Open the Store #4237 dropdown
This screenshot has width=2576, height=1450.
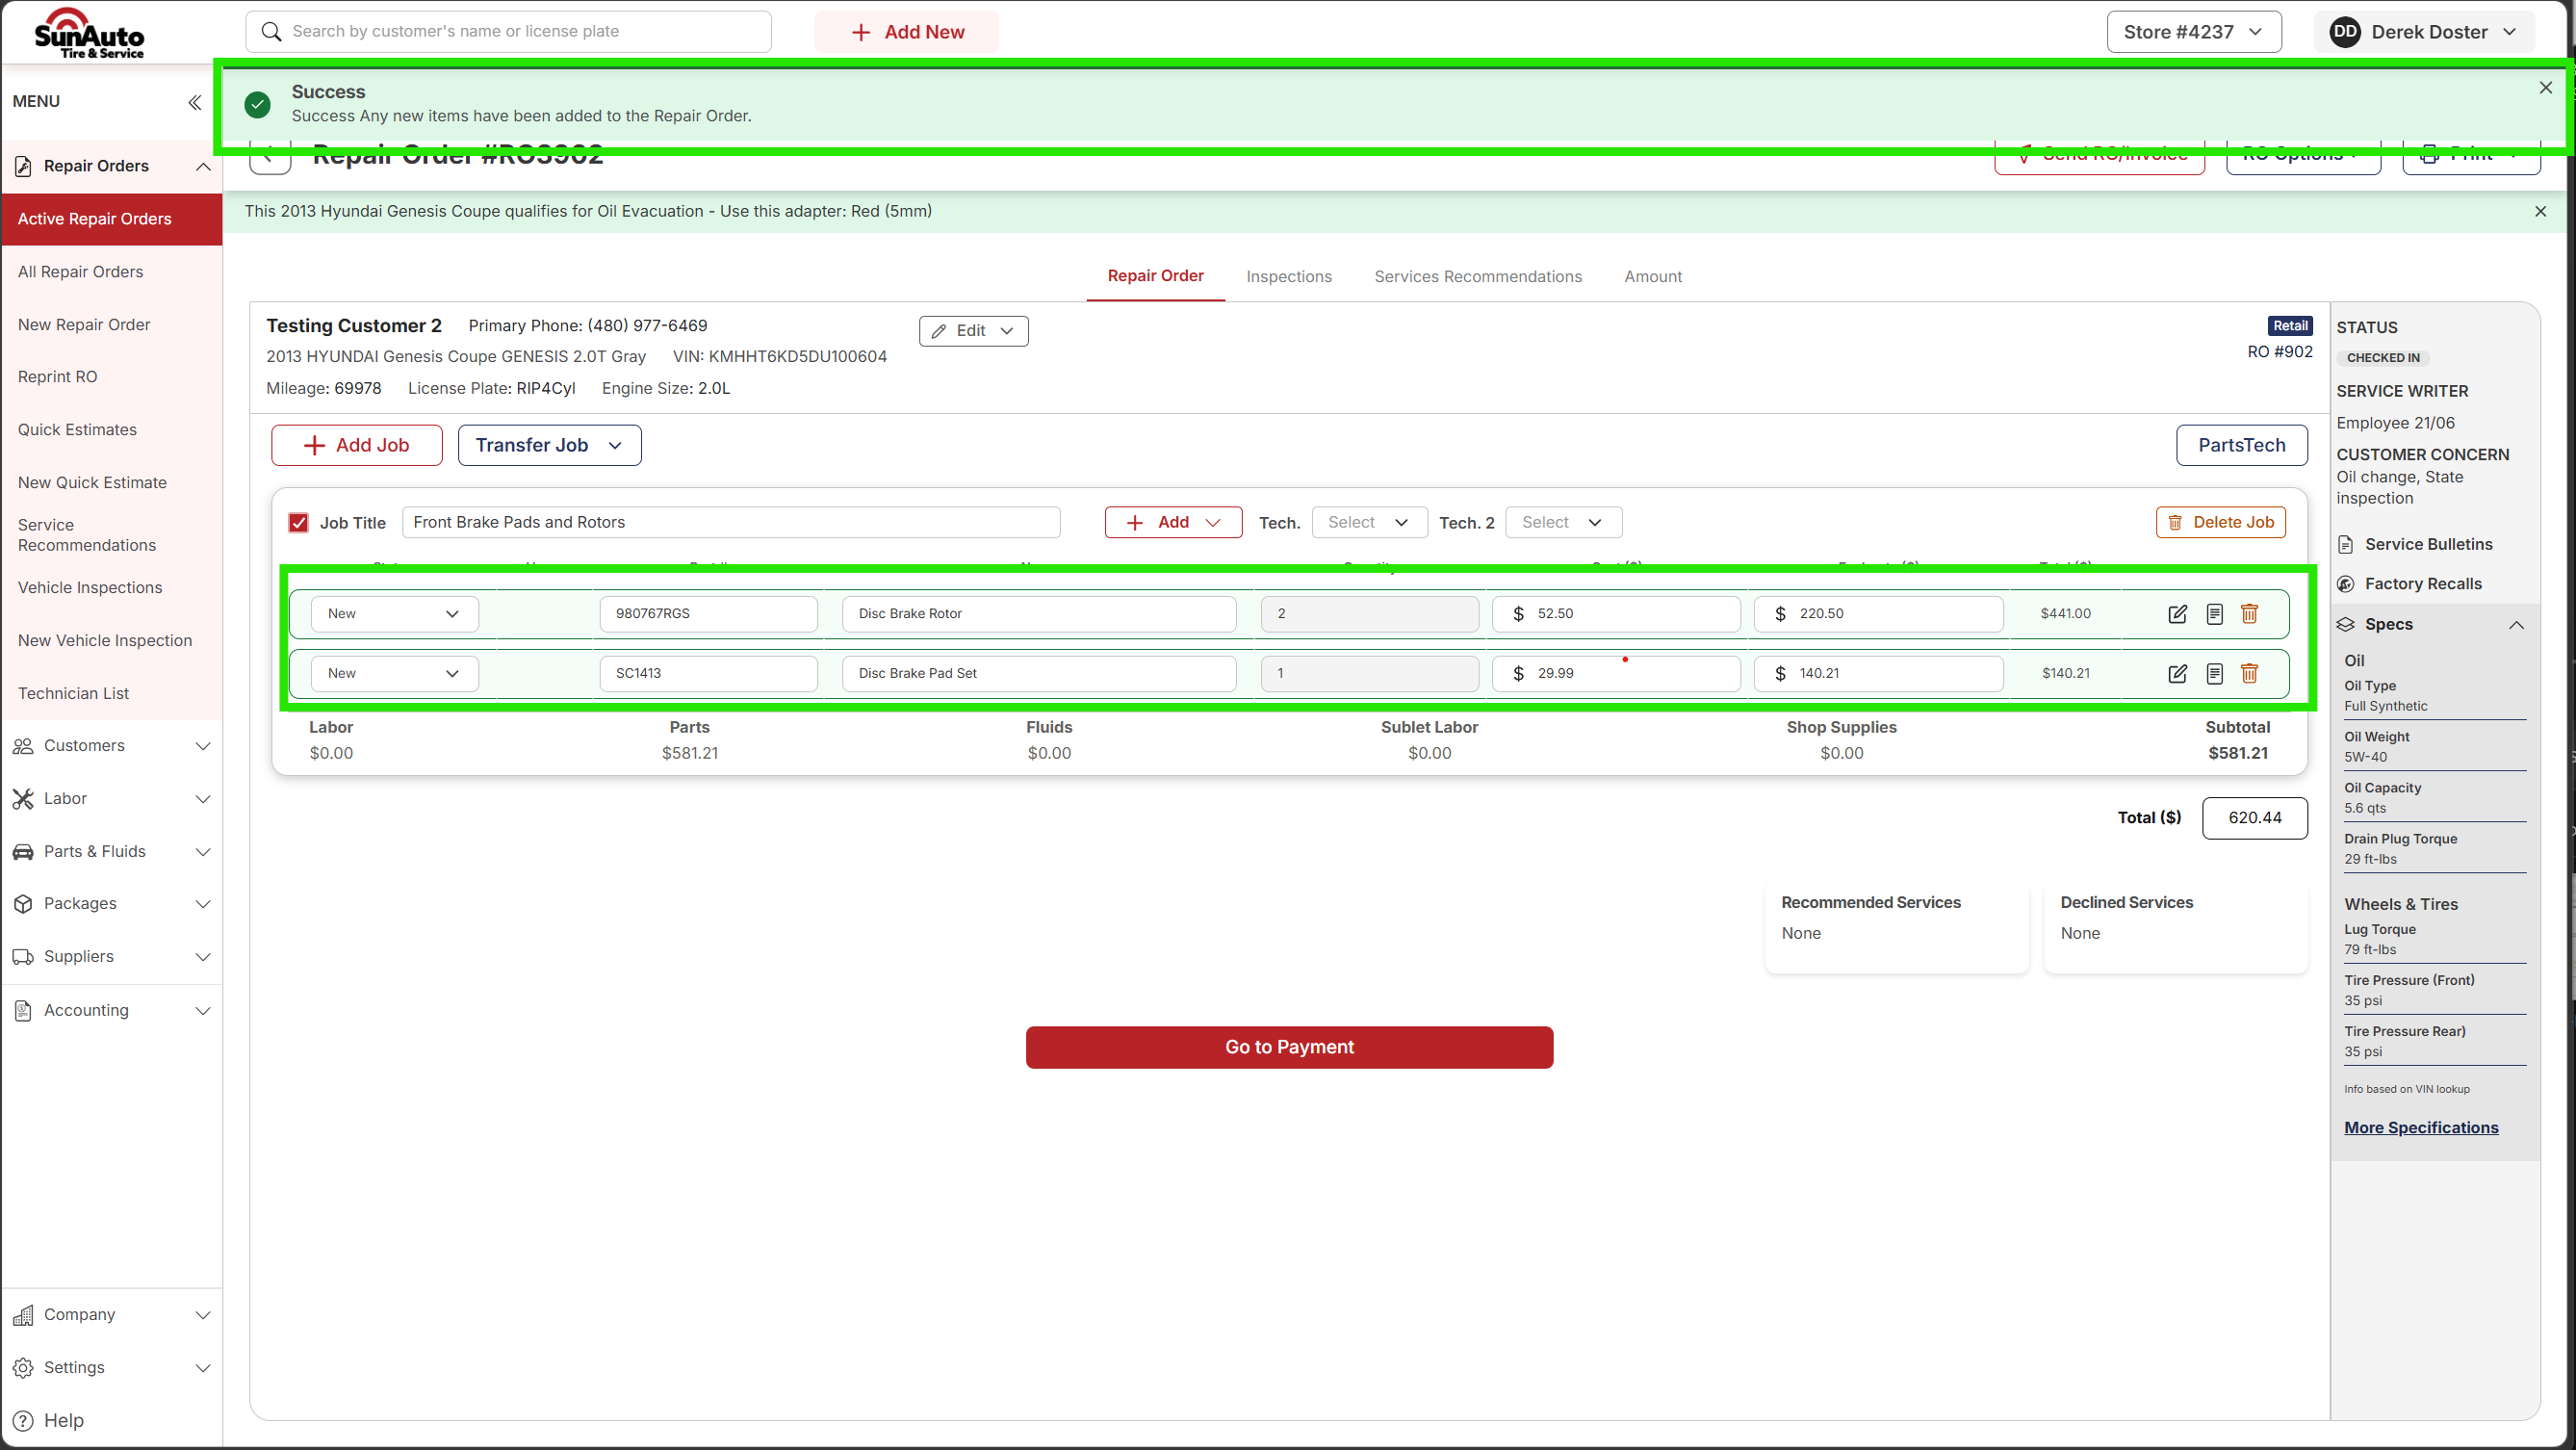tap(2194, 32)
